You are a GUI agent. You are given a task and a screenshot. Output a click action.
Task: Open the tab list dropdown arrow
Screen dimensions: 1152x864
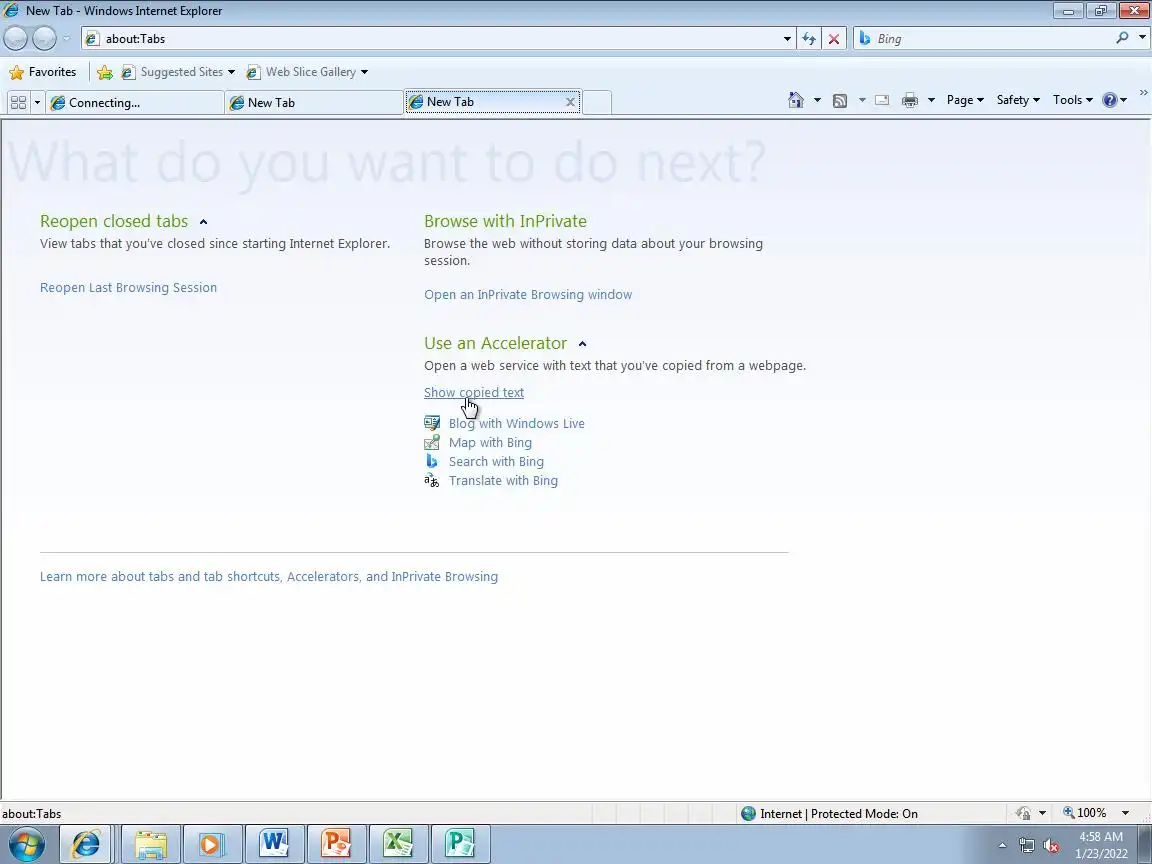[37, 102]
